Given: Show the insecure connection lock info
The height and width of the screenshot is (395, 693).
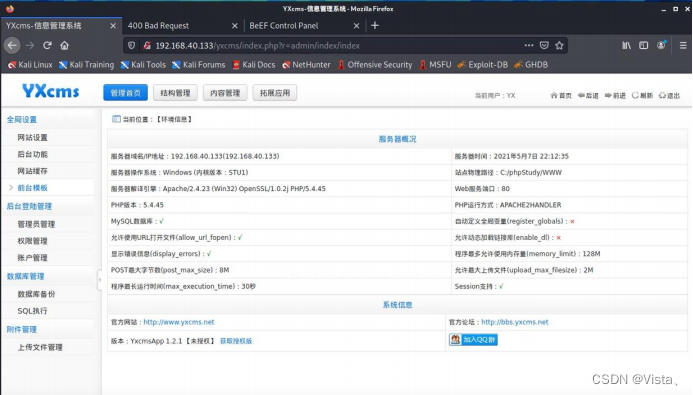Looking at the screenshot, I should point(147,45).
